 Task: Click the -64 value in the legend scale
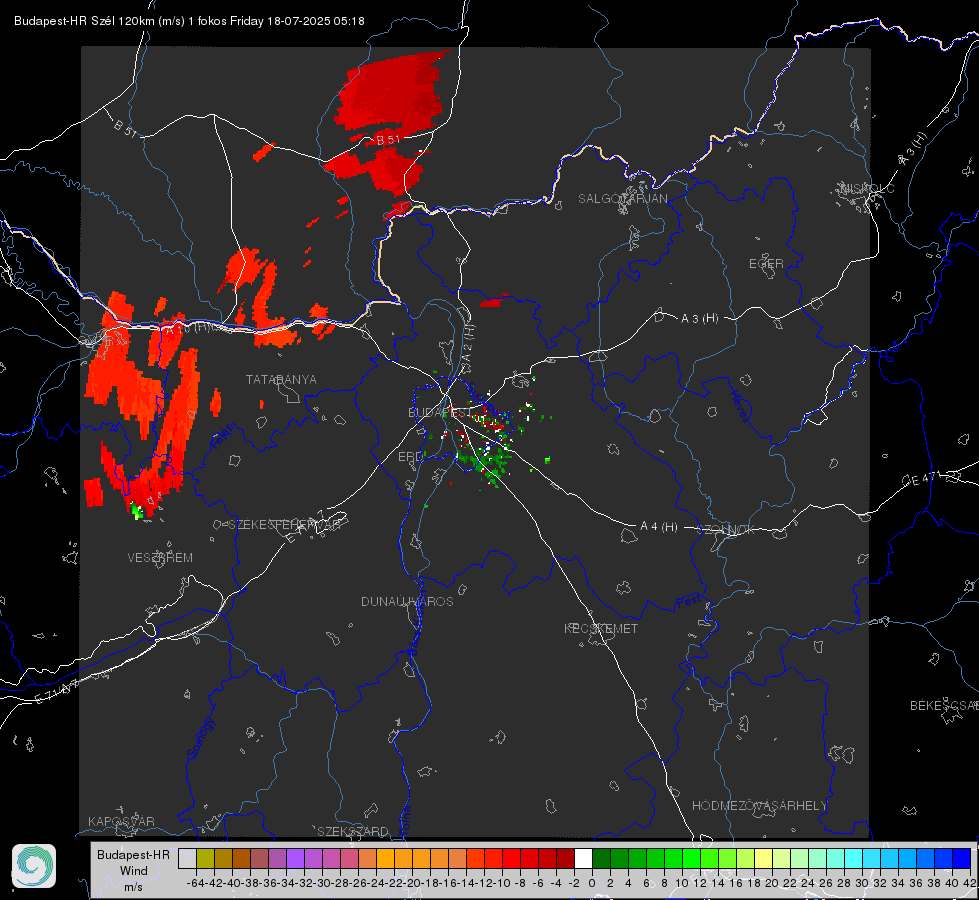(x=195, y=883)
